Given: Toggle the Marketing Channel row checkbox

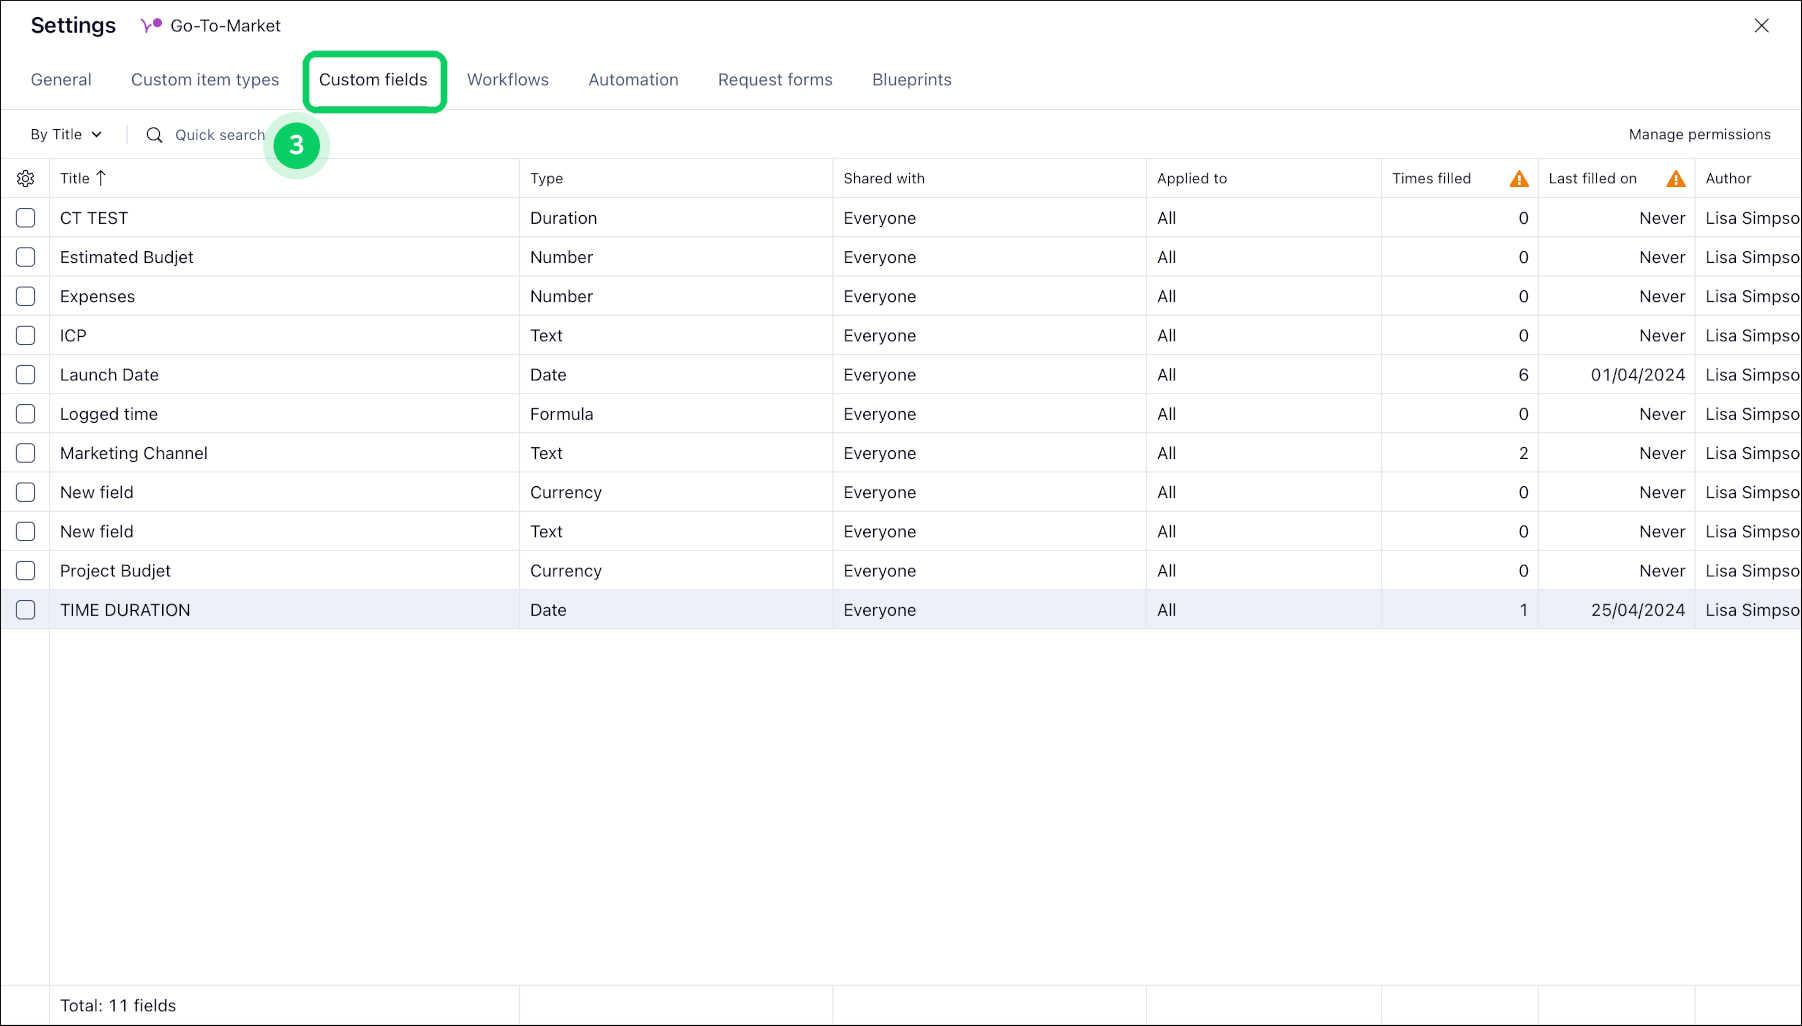Looking at the screenshot, I should click(x=26, y=453).
